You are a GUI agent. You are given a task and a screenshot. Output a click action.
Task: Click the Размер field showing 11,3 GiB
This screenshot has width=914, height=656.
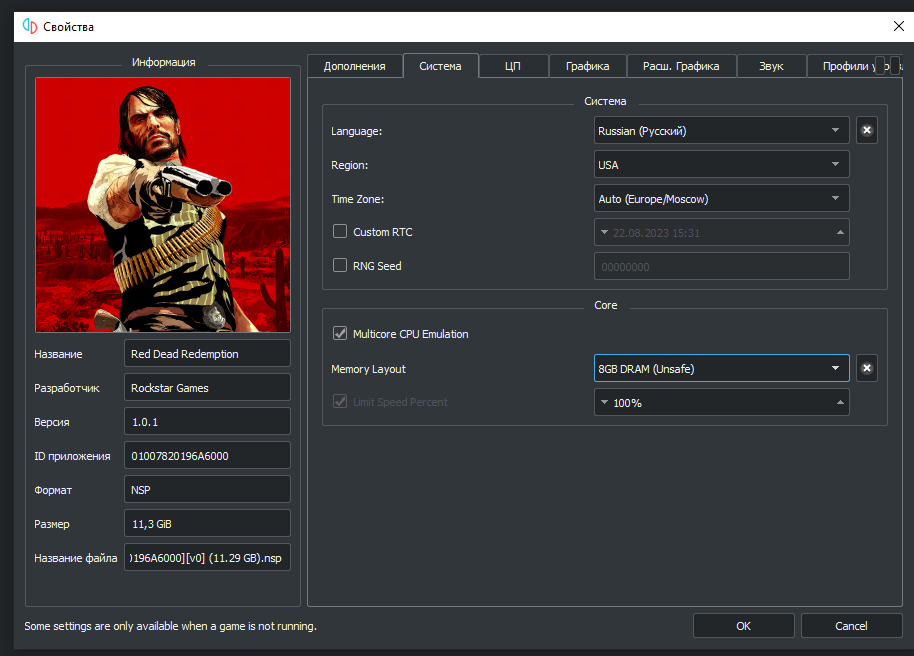pyautogui.click(x=207, y=523)
